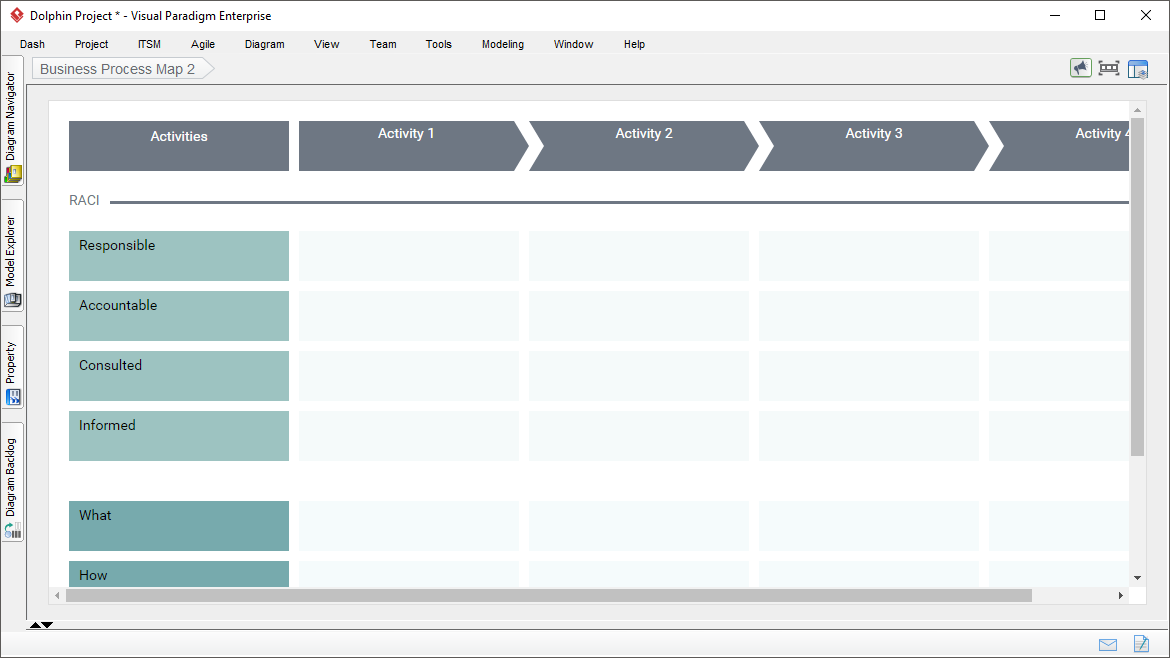Open the Team menu
The height and width of the screenshot is (658, 1170).
point(383,44)
